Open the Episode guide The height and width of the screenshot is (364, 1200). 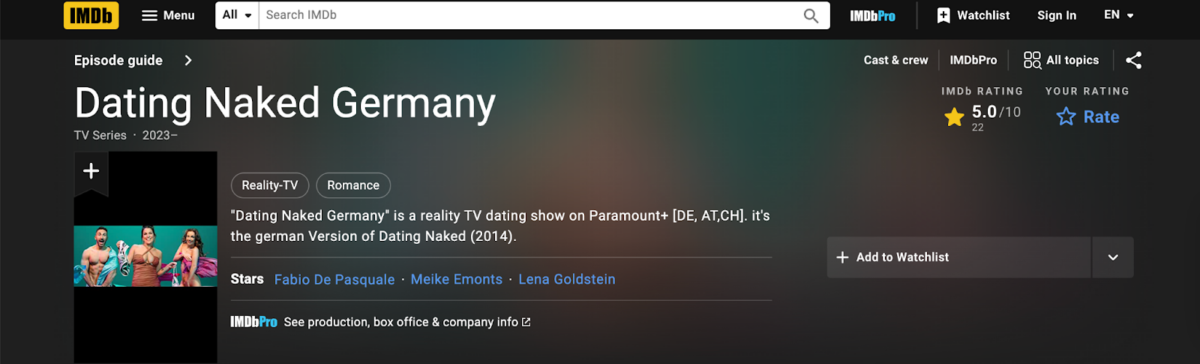(x=133, y=60)
